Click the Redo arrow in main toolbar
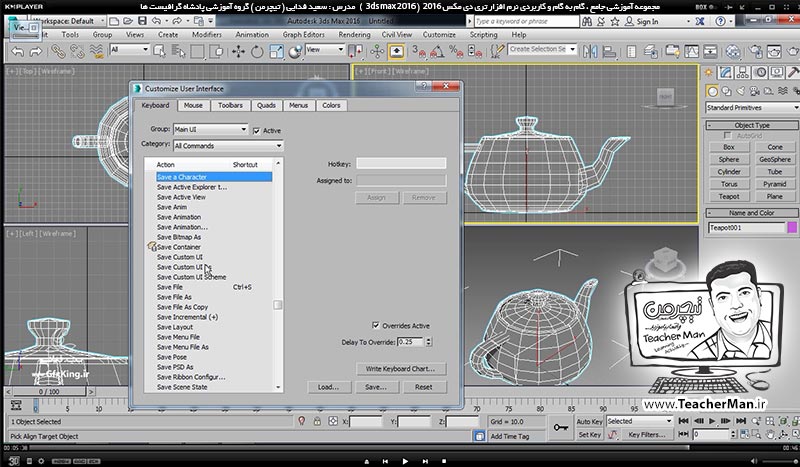Screen dimensions: 800x467 click(36, 52)
